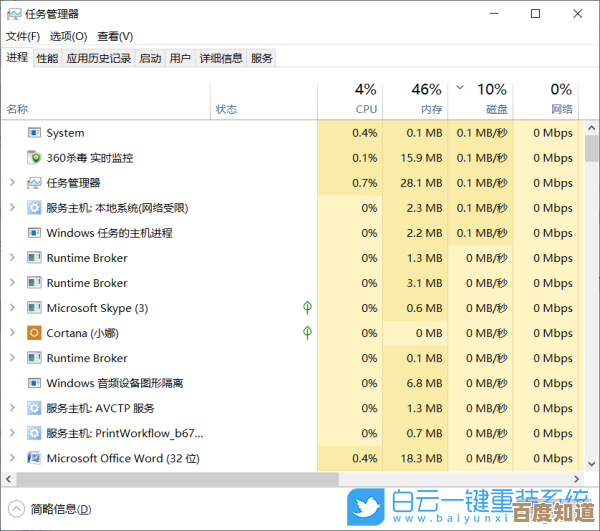Expand 服务主机: 本地系统(网络受限) entry
Screen dimensions: 600x531
tap(12, 208)
